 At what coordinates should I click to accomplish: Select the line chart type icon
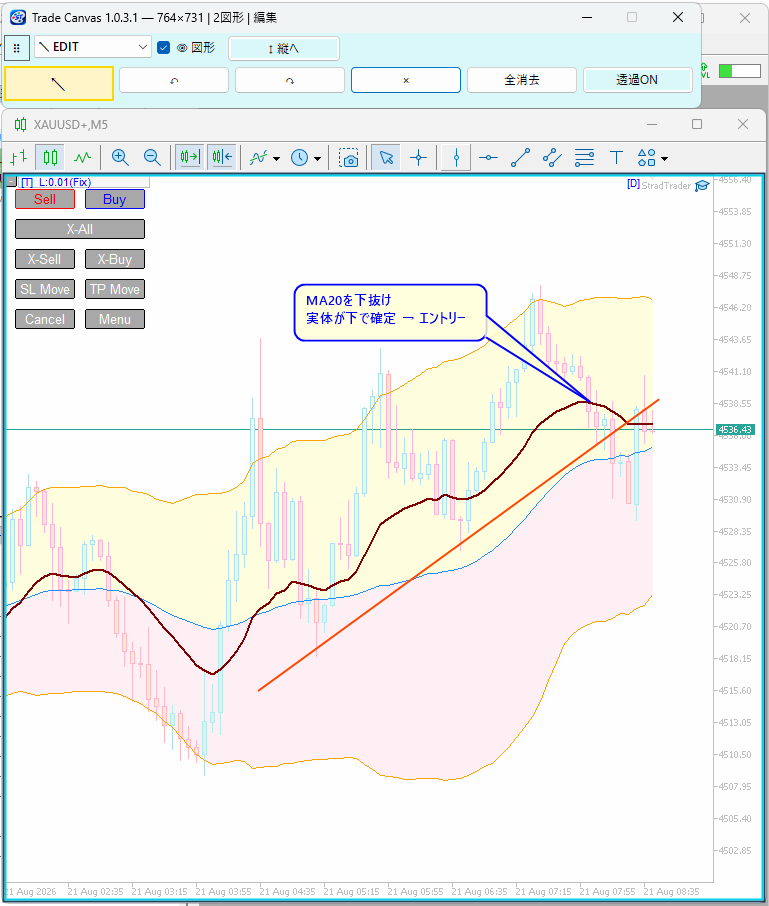click(x=83, y=157)
